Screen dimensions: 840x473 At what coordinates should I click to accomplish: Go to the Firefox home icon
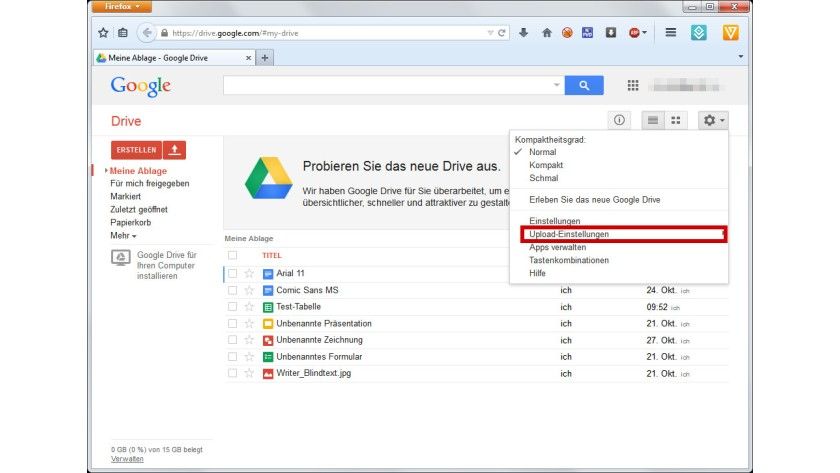[x=546, y=33]
